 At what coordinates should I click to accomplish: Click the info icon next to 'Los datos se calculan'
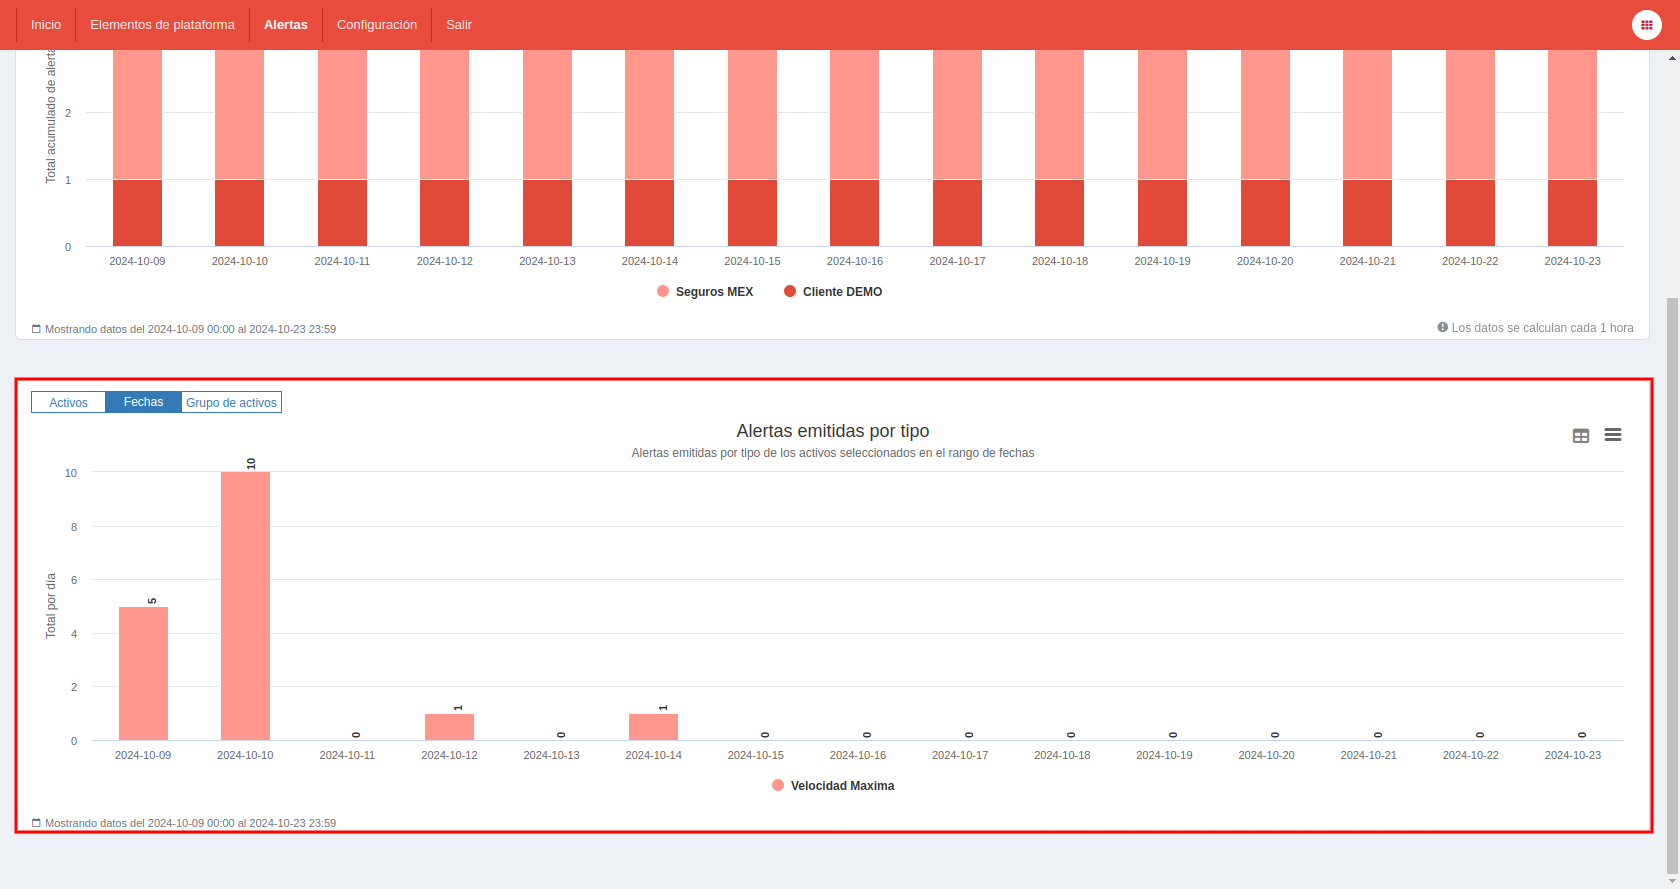pyautogui.click(x=1443, y=327)
